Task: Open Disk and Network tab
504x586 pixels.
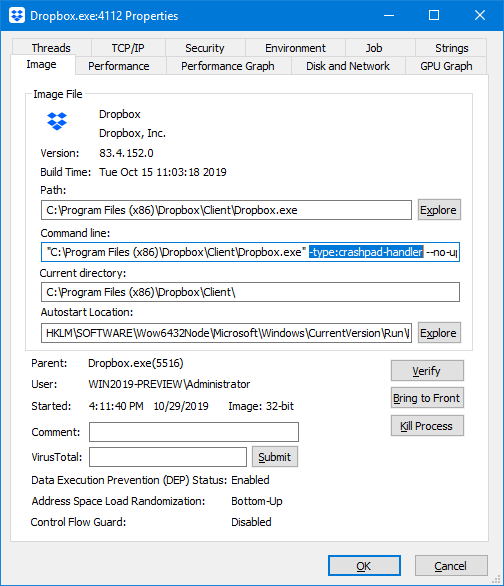Action: [348, 66]
